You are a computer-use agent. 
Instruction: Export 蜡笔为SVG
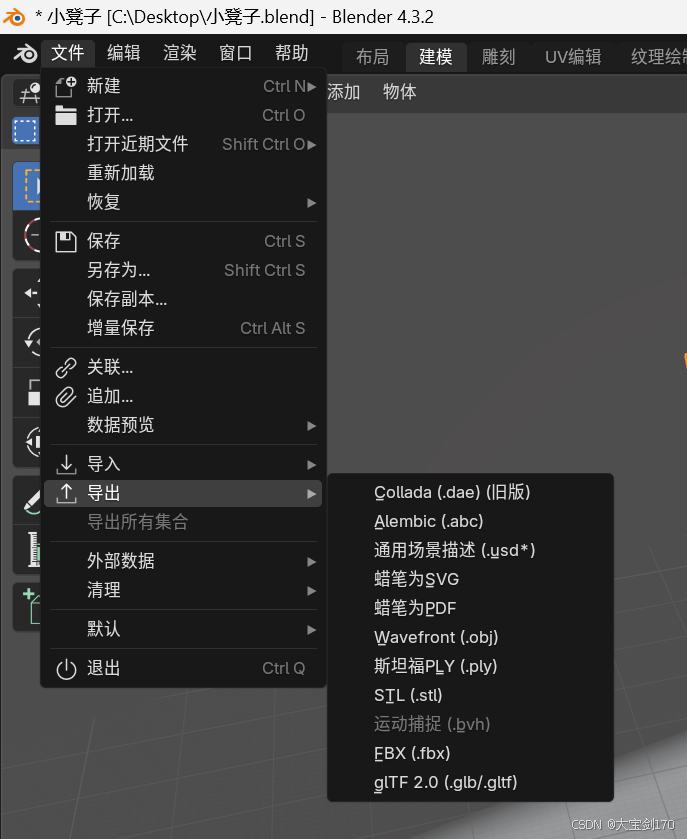click(470, 579)
